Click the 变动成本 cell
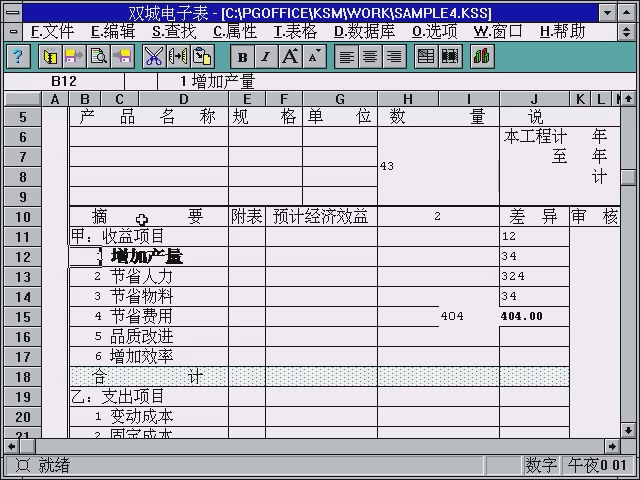Image resolution: width=640 pixels, height=480 pixels. pyautogui.click(x=141, y=416)
